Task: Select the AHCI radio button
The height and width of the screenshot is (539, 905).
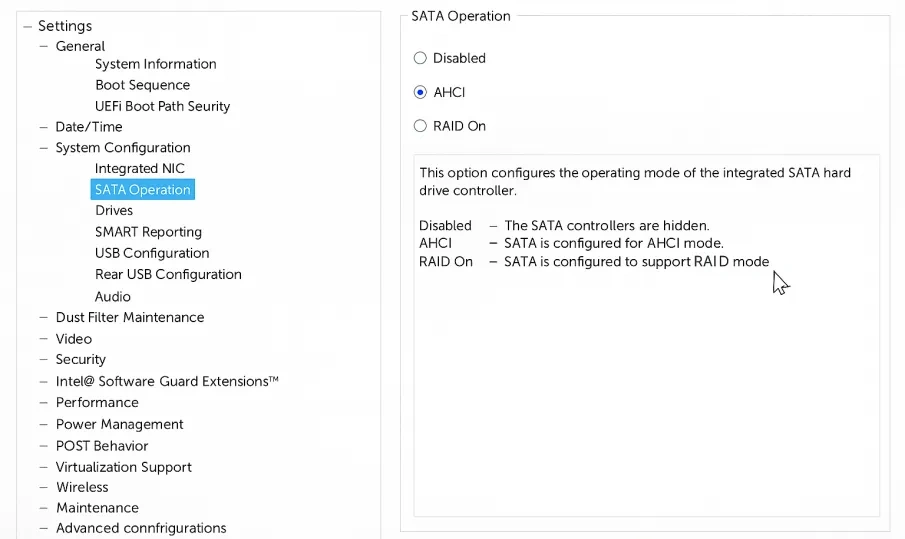Action: (420, 92)
